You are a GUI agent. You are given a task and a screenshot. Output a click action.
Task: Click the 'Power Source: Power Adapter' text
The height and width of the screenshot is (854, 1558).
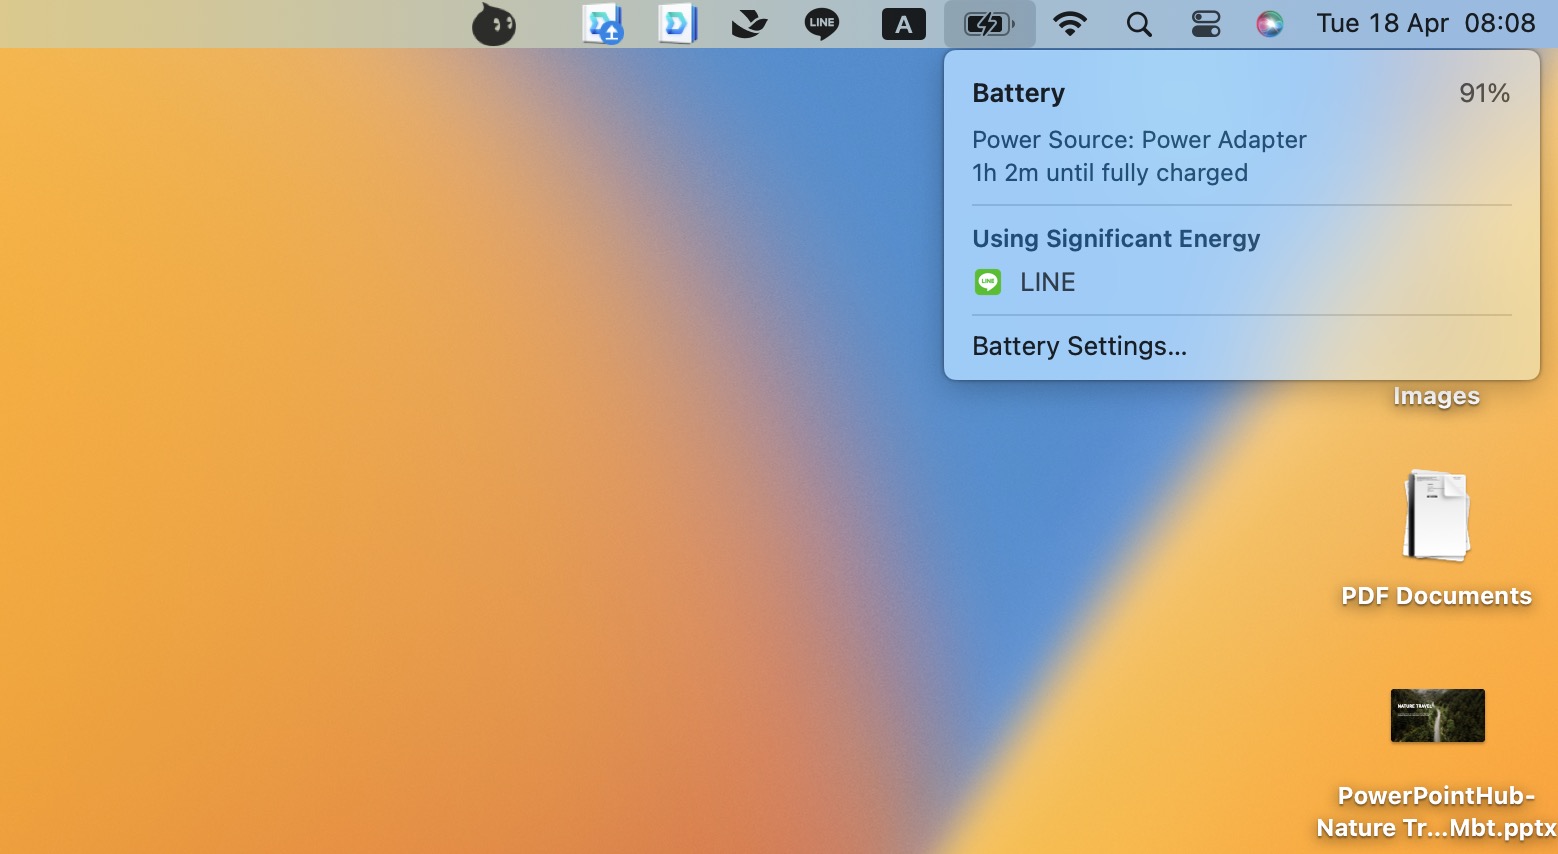[1139, 140]
